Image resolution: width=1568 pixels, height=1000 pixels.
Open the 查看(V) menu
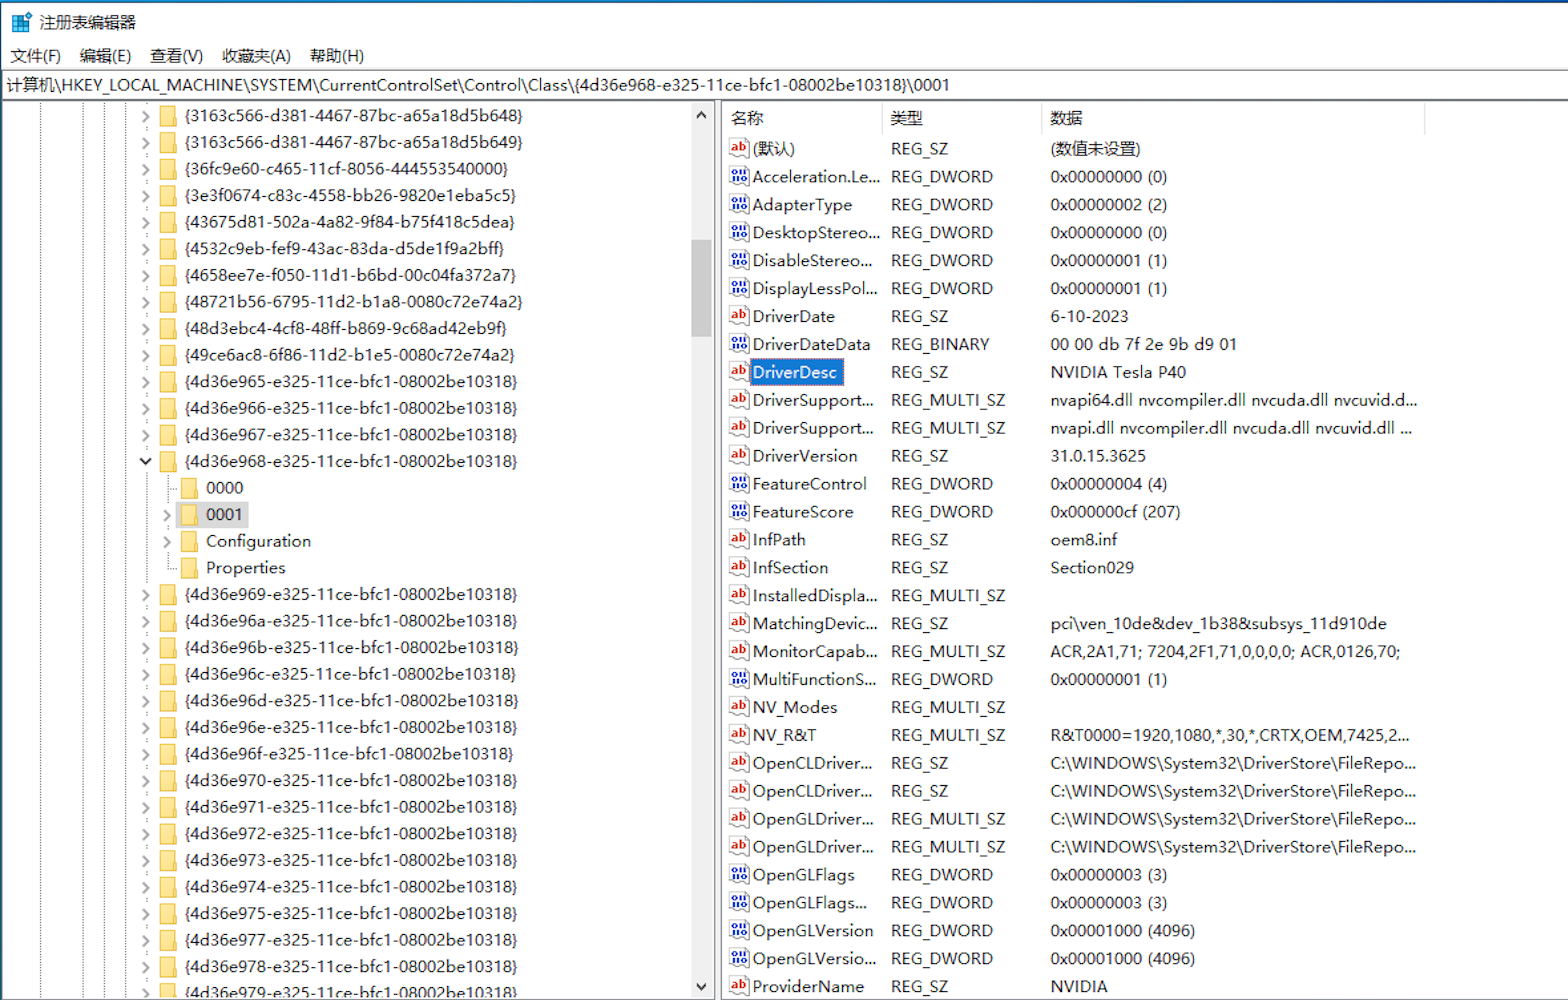point(176,56)
